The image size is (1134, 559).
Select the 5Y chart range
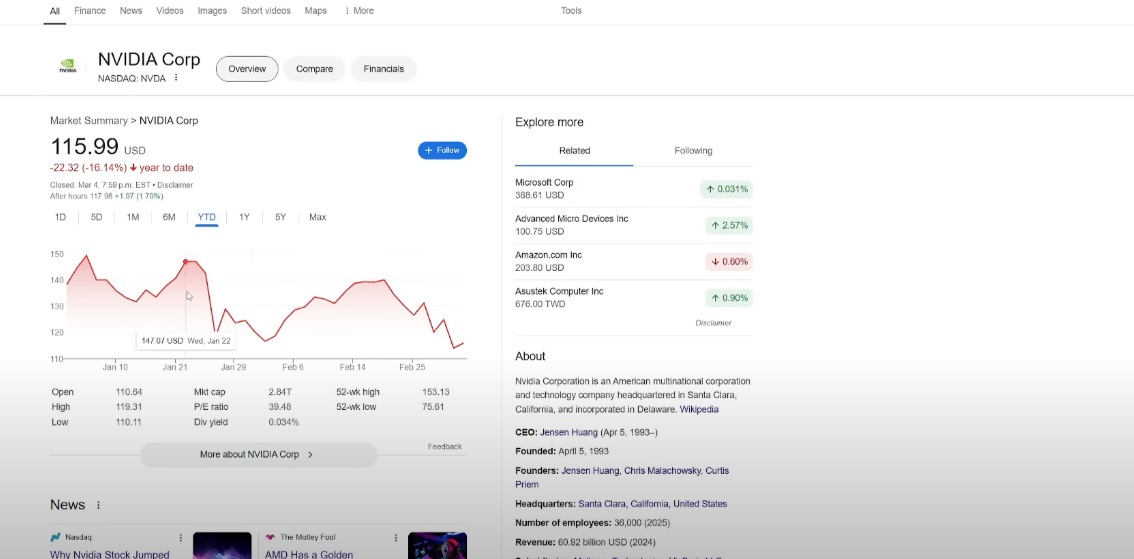click(281, 217)
